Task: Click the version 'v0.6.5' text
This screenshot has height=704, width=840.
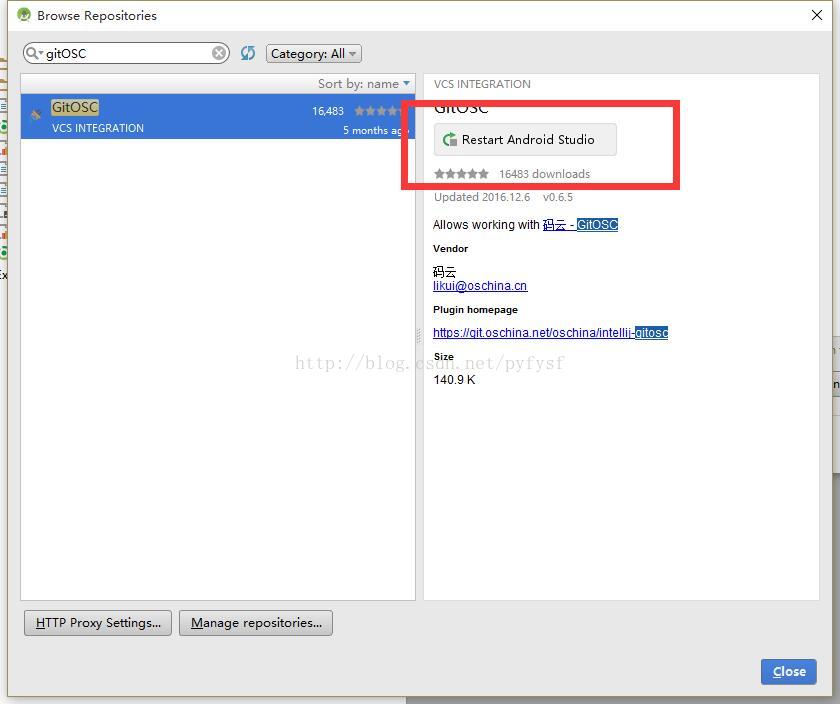Action: pyautogui.click(x=558, y=197)
